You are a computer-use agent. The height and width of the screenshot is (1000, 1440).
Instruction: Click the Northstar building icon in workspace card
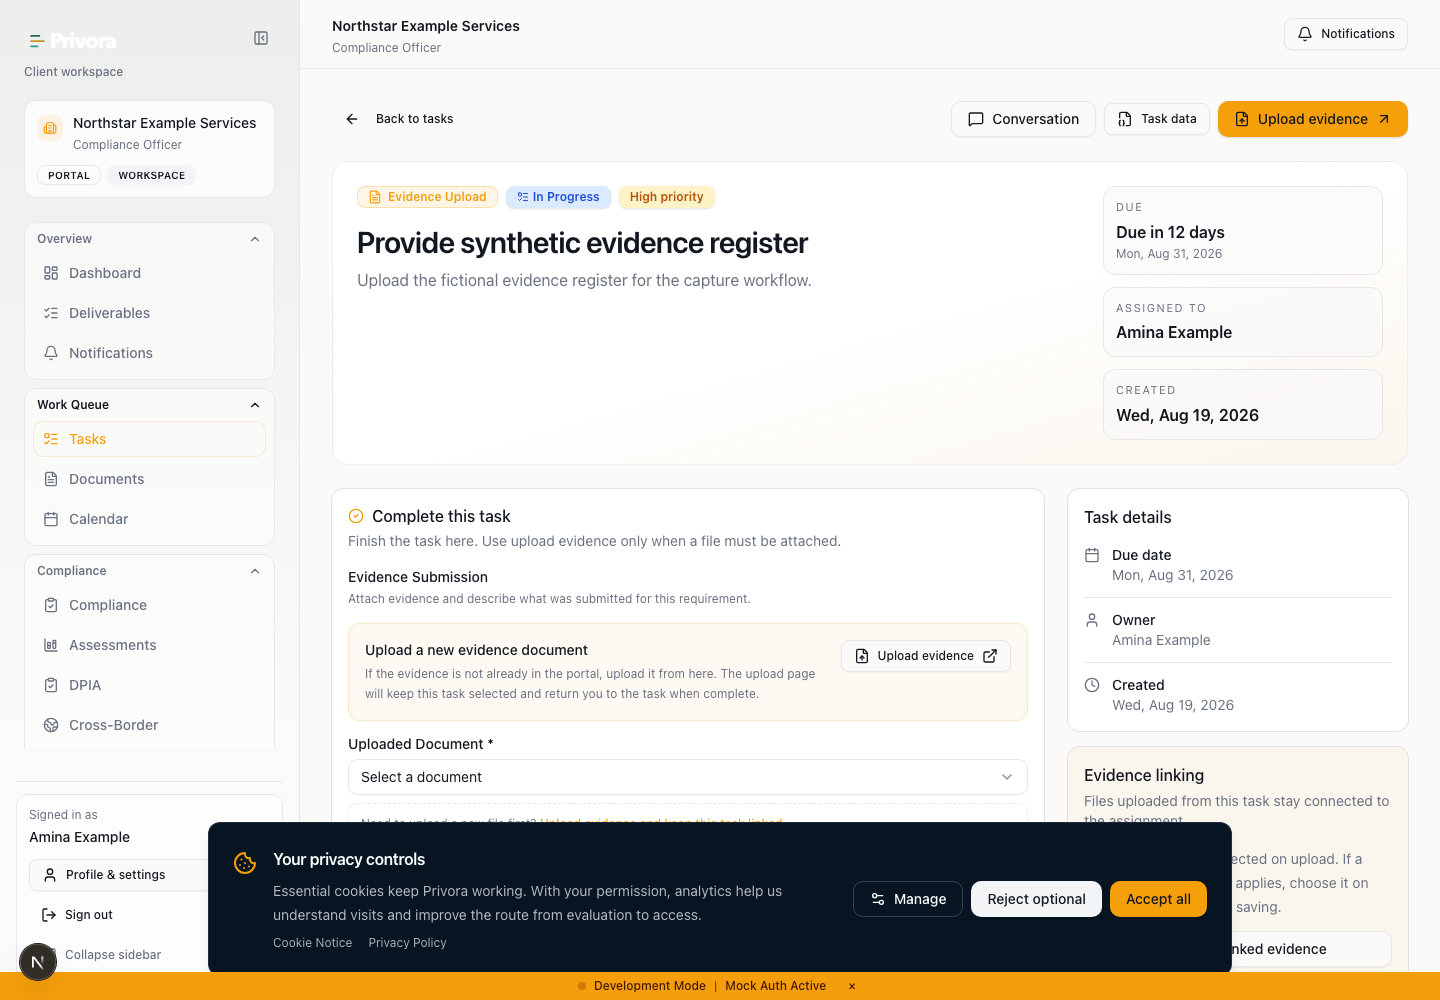pos(50,128)
